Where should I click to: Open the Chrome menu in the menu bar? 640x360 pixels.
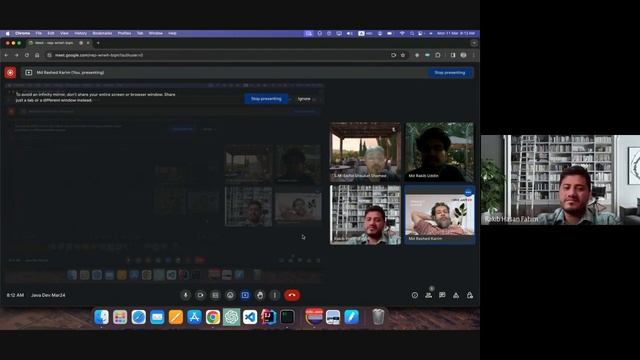pos(22,33)
